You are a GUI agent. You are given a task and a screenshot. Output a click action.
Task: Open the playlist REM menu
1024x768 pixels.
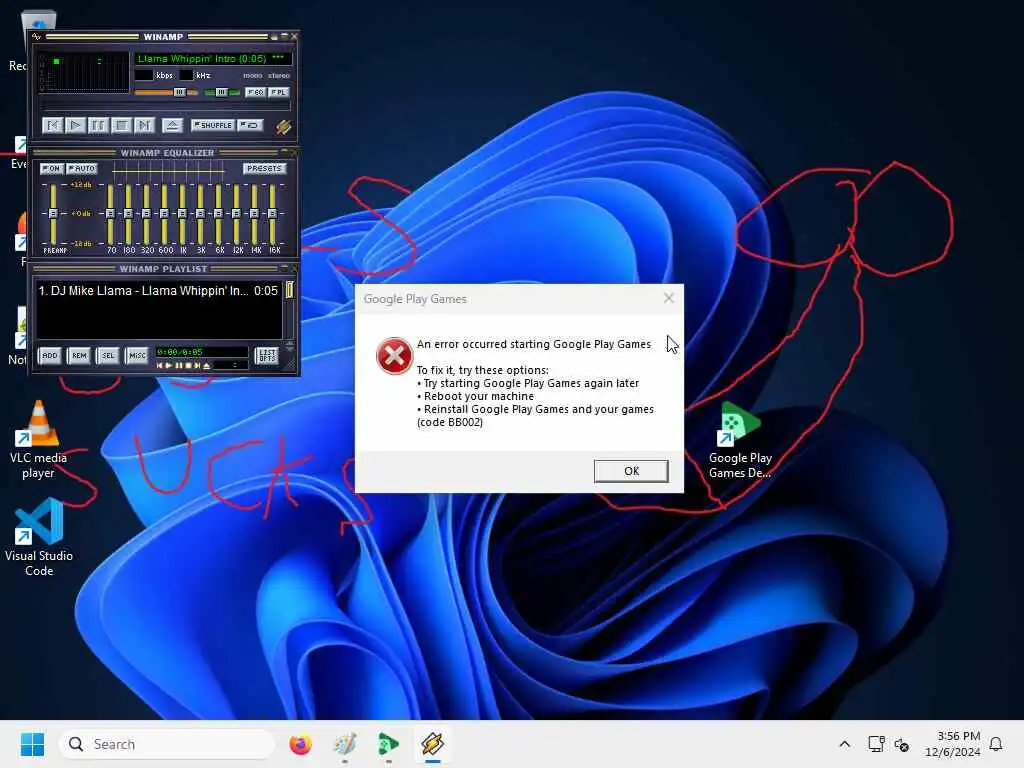pyautogui.click(x=79, y=356)
